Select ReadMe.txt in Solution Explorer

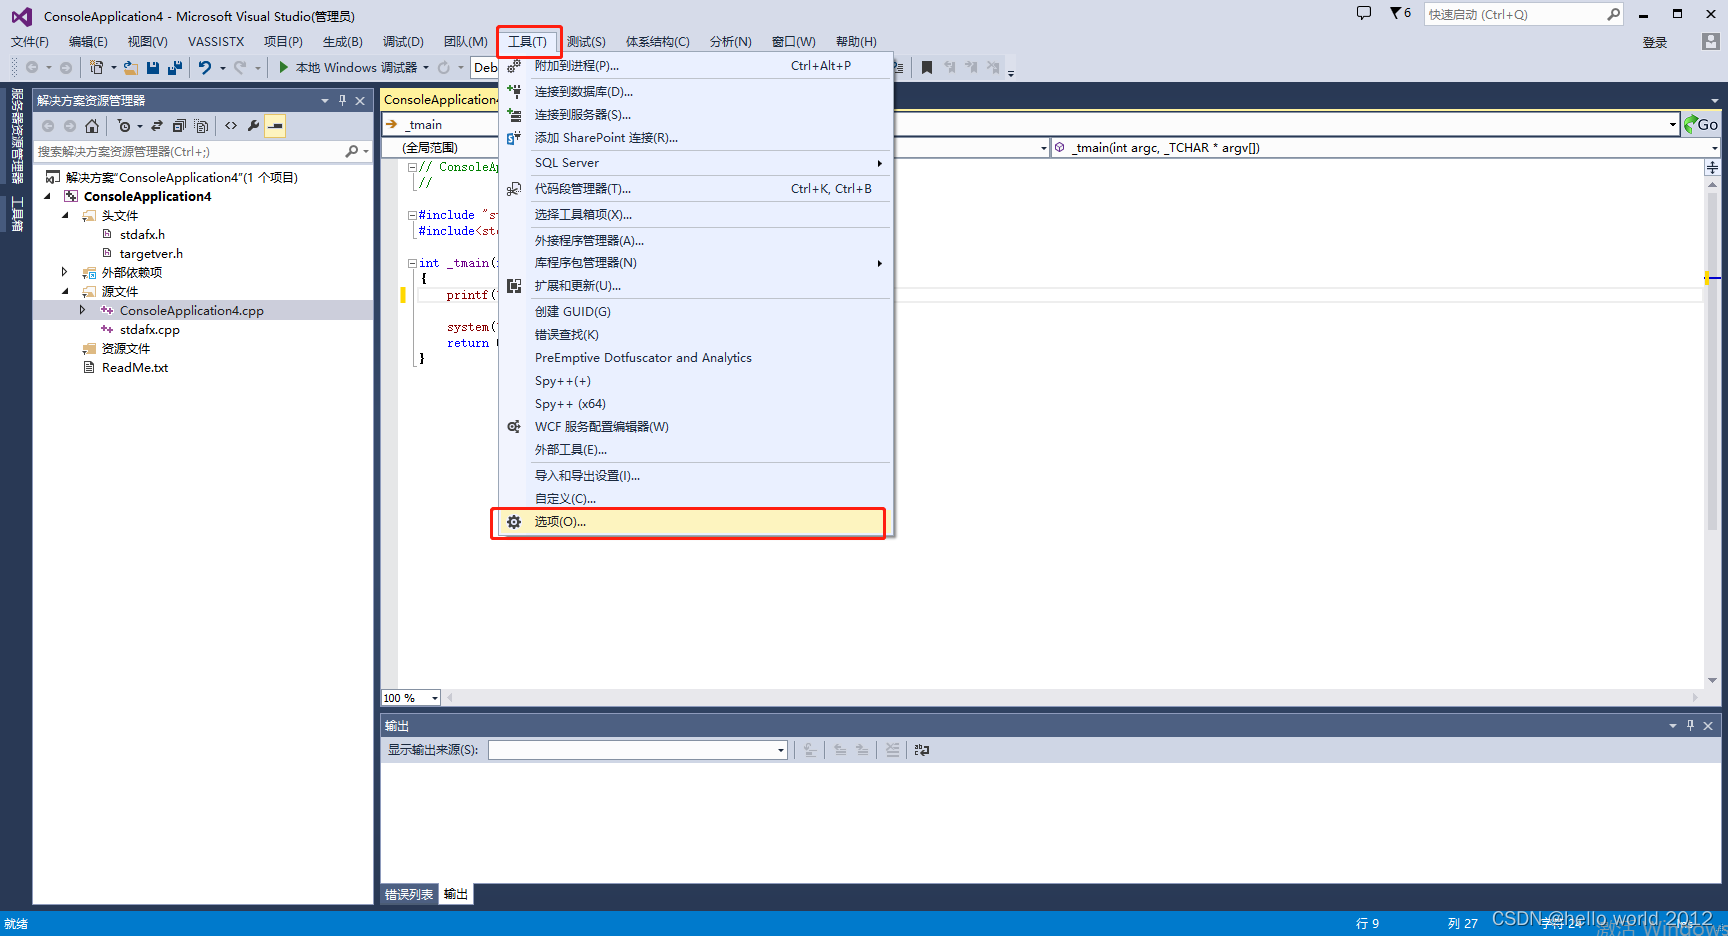click(x=135, y=368)
